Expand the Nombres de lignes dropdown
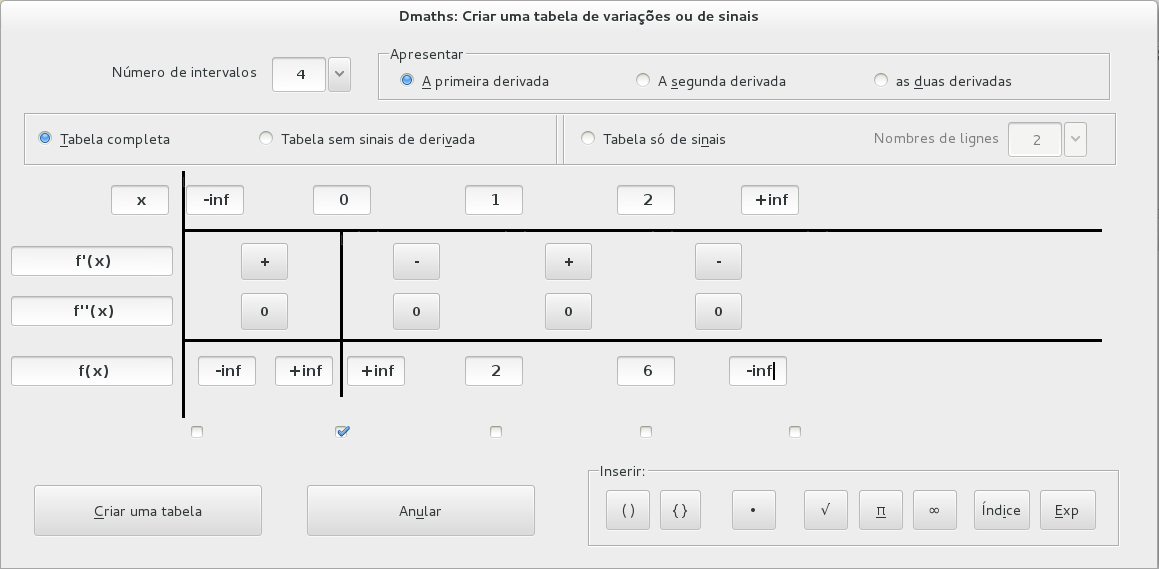This screenshot has height=569, width=1159. point(1075,139)
